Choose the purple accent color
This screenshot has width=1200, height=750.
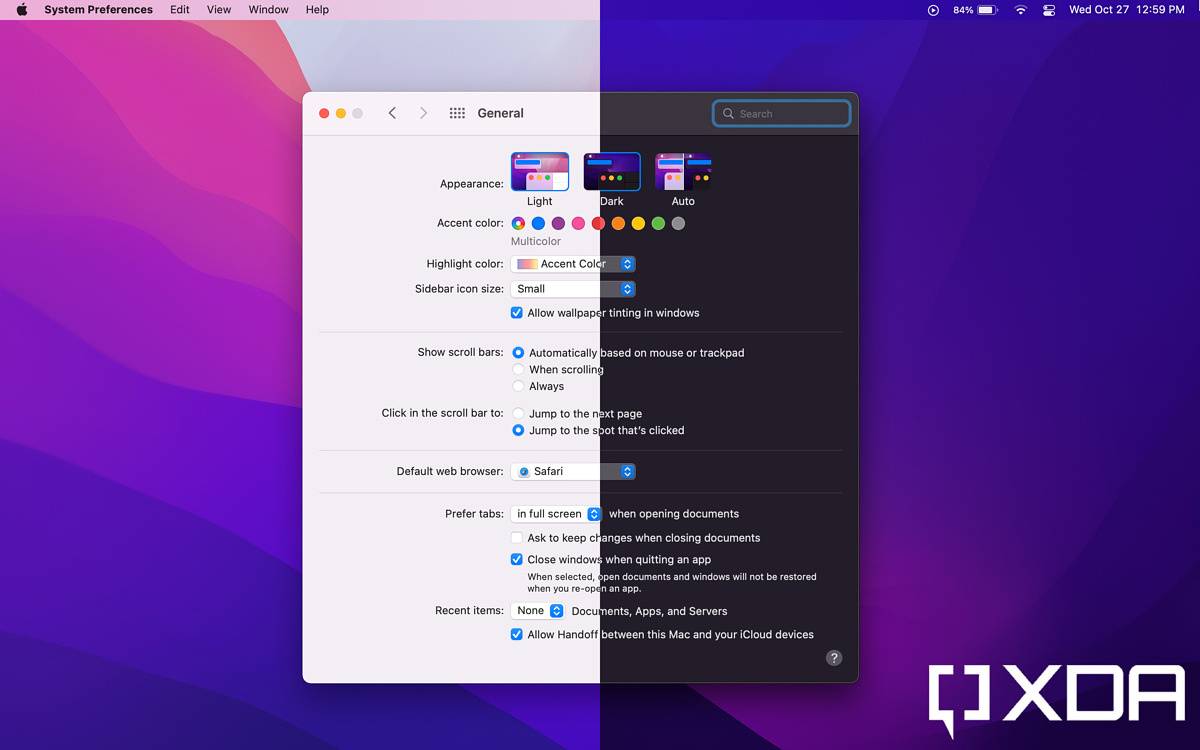(x=558, y=224)
